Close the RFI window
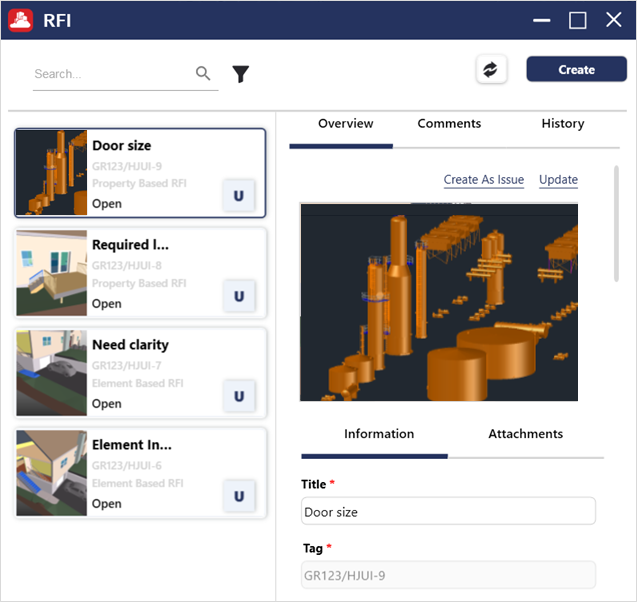The width and height of the screenshot is (637, 602). (613, 19)
